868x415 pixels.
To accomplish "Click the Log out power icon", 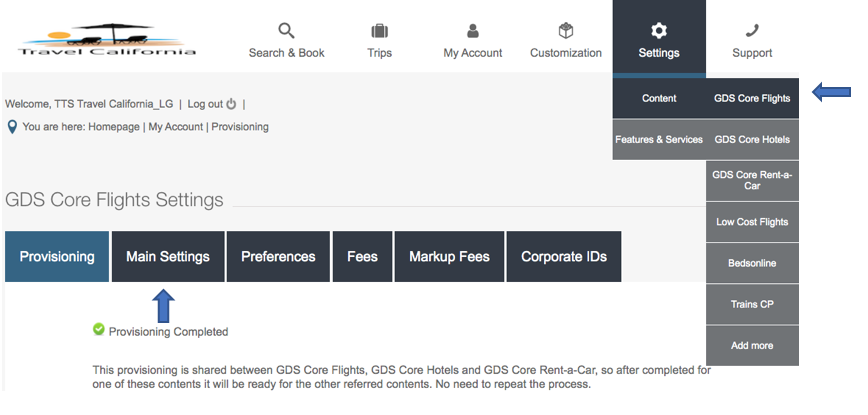I will [232, 104].
